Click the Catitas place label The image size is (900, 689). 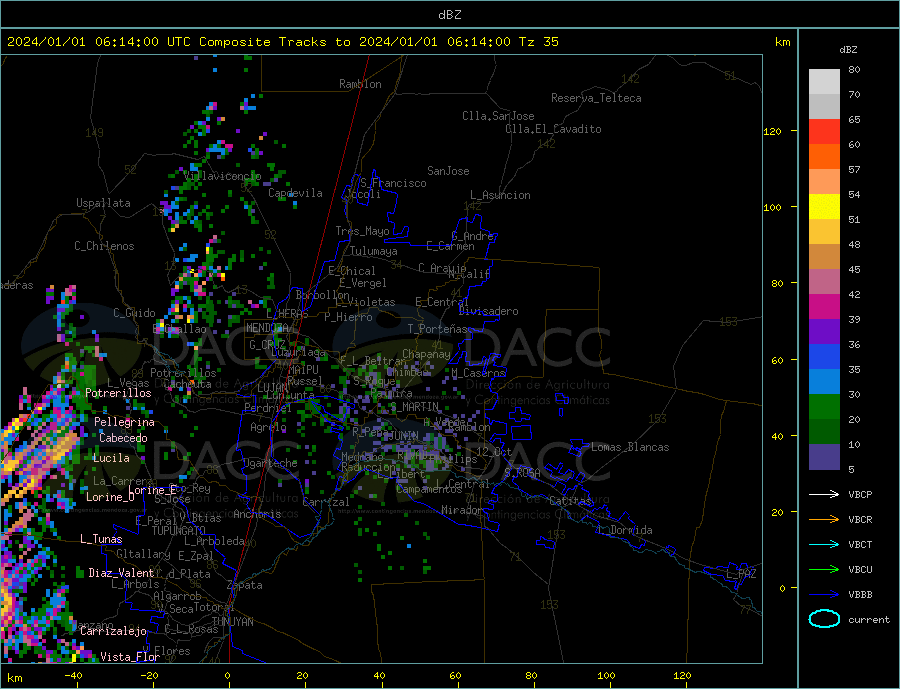571,501
